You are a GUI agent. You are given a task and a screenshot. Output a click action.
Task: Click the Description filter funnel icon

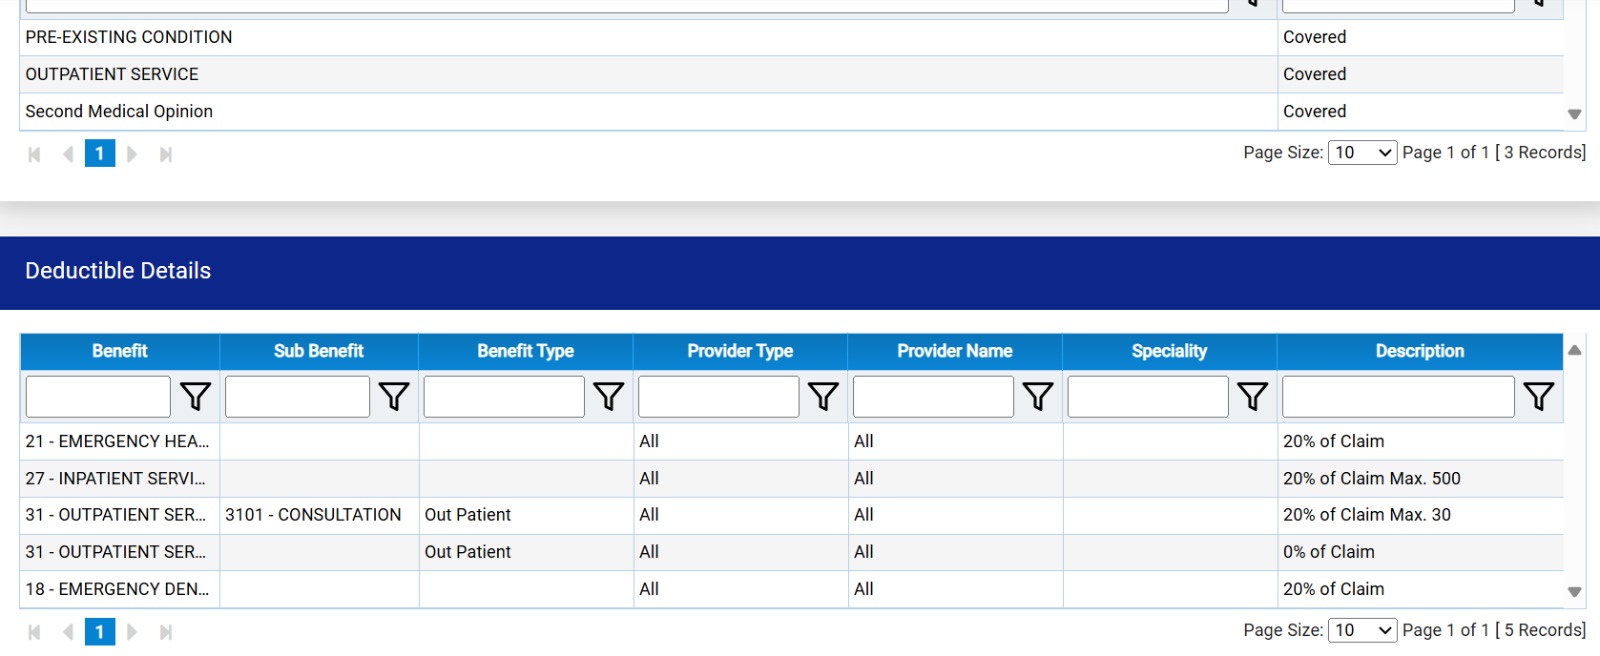1539,397
